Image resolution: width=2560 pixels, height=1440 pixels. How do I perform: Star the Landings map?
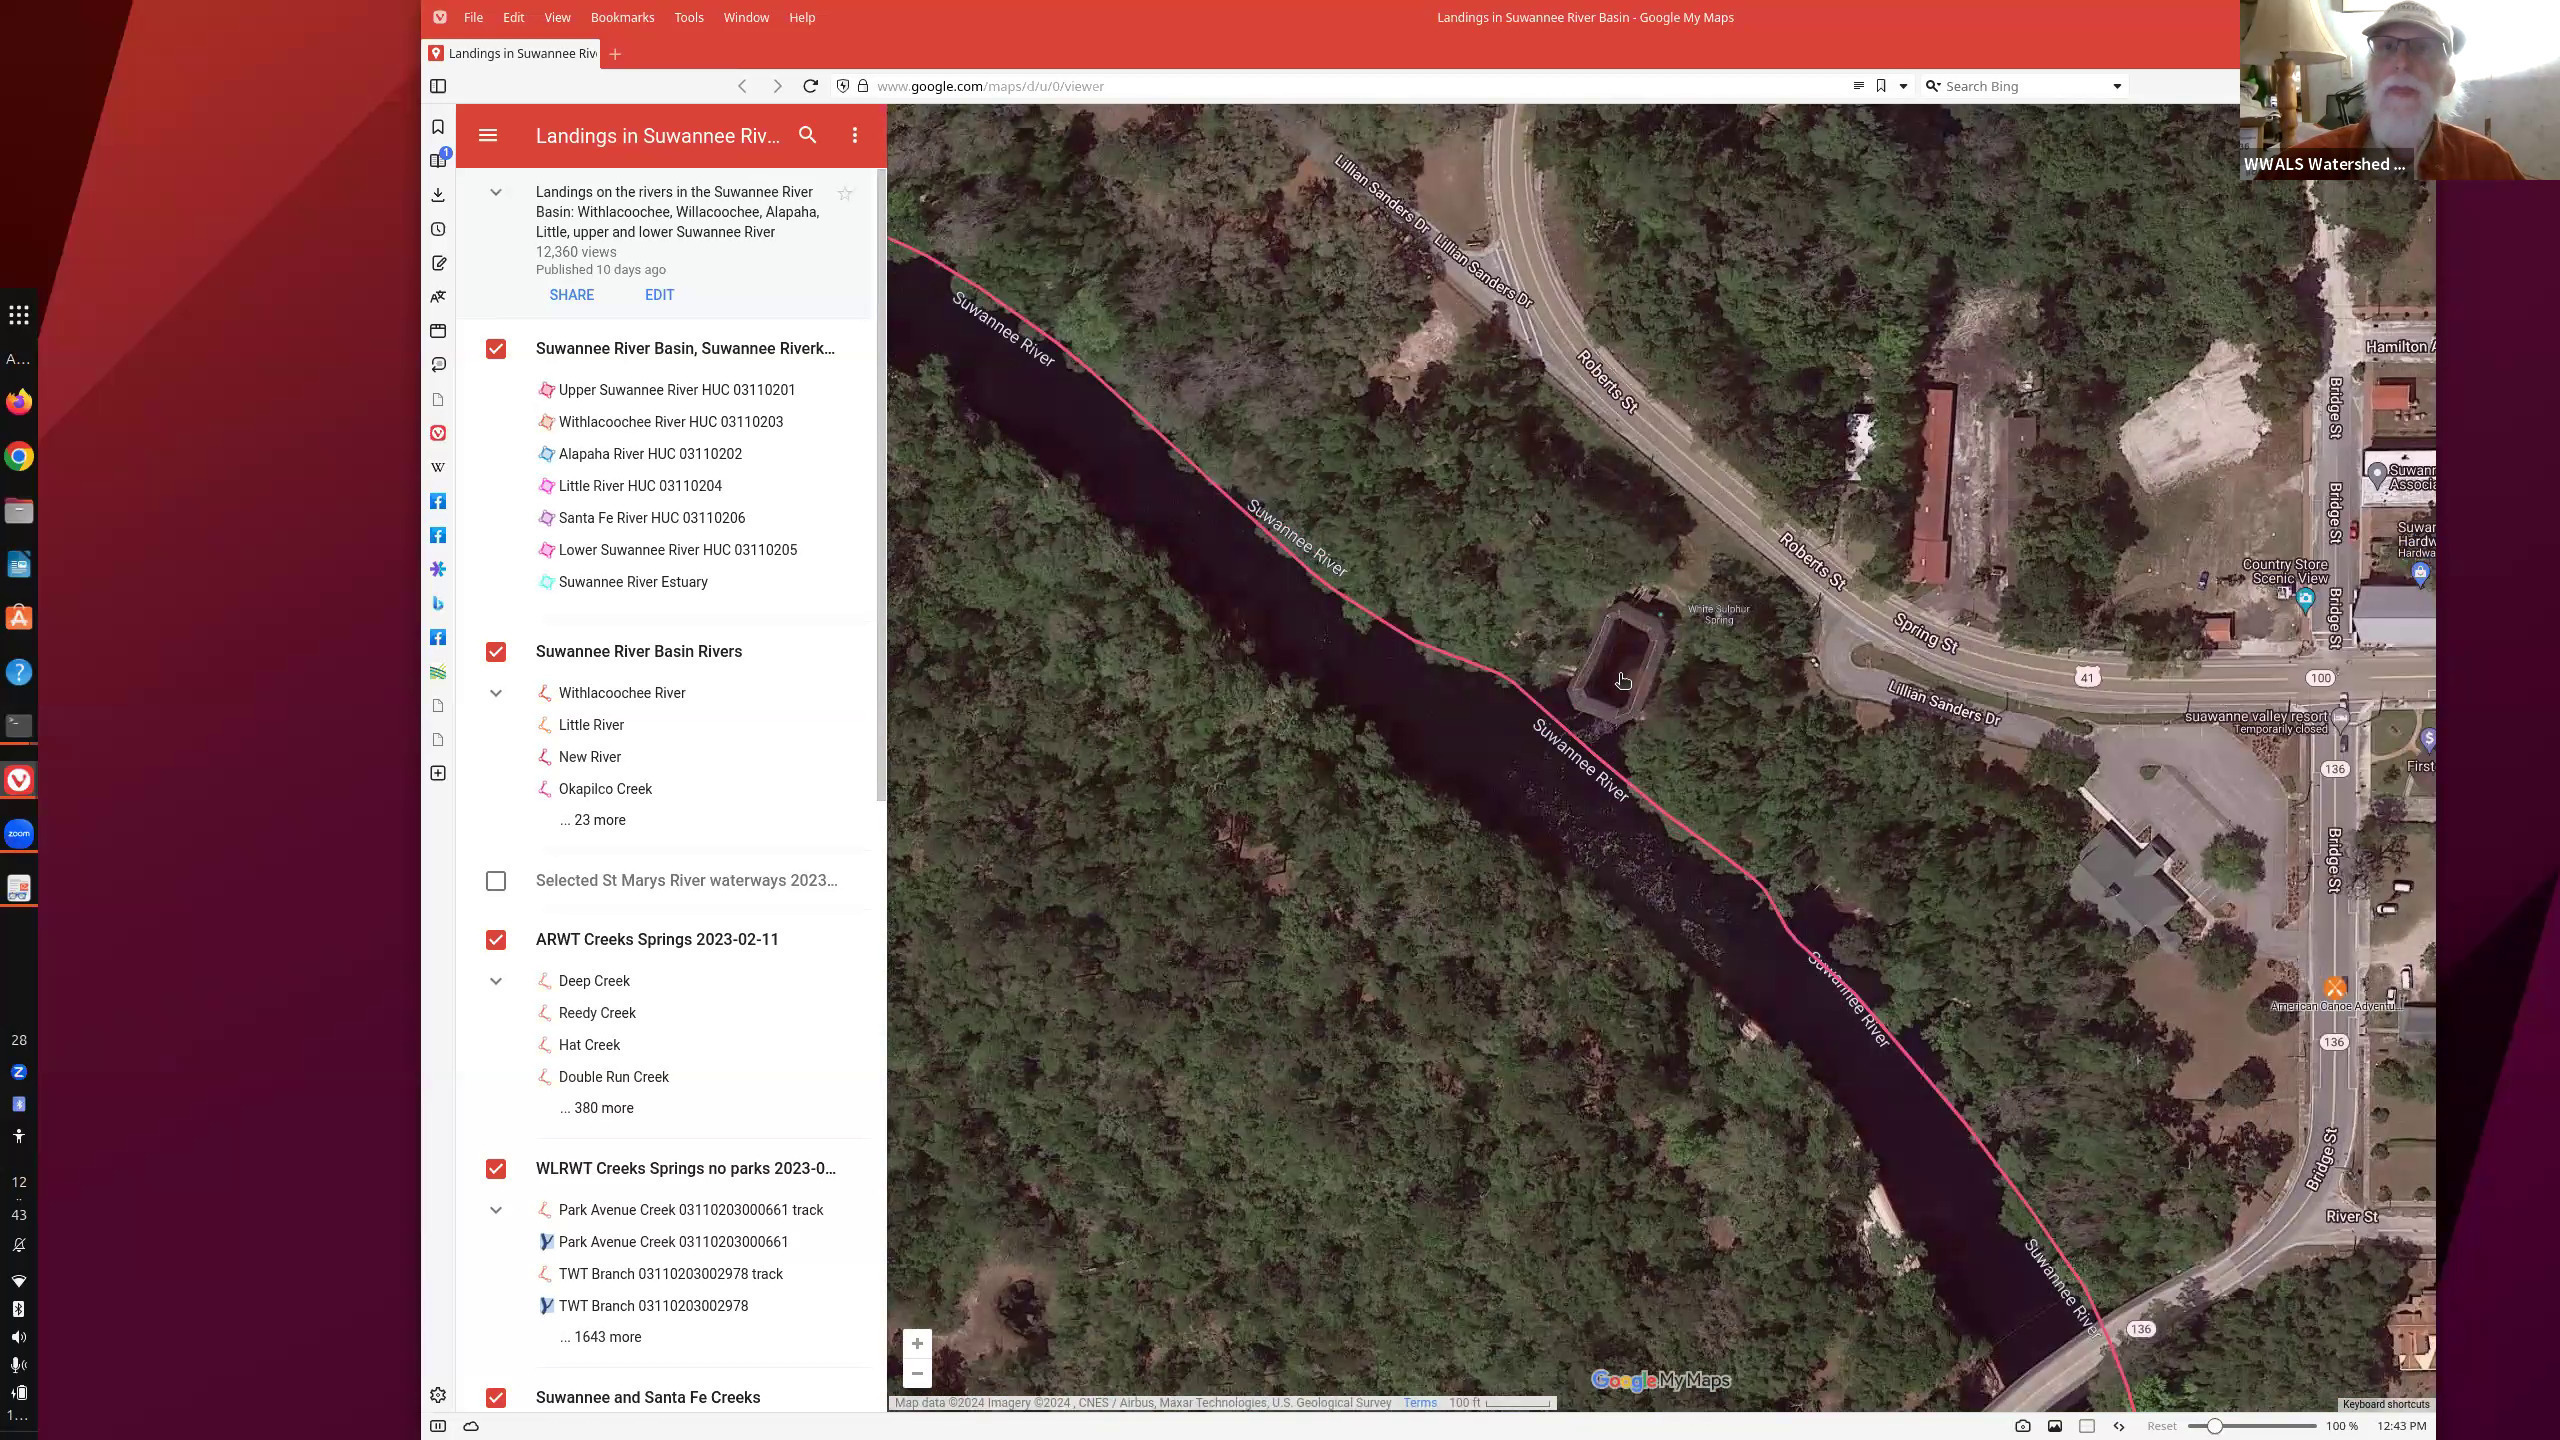[x=845, y=194]
